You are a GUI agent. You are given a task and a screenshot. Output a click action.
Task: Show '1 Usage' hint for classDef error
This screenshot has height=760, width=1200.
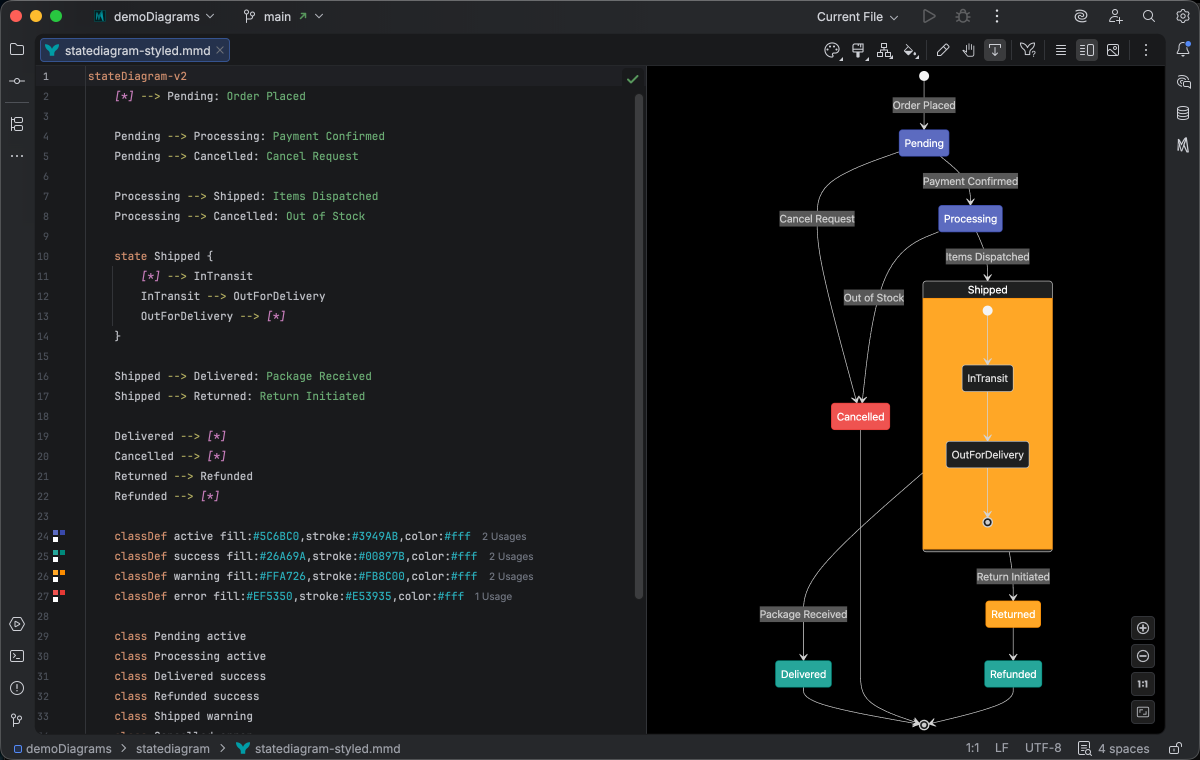point(493,597)
